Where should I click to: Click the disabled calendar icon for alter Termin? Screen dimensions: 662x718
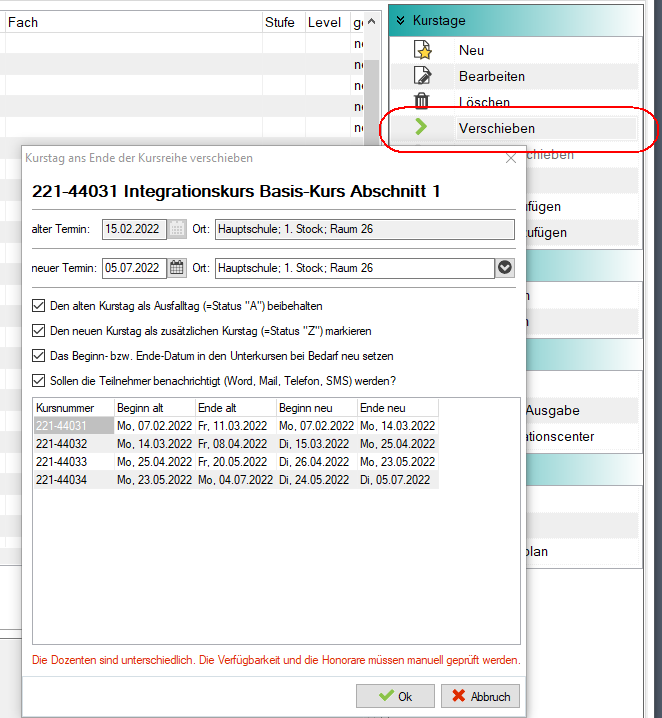point(177,229)
